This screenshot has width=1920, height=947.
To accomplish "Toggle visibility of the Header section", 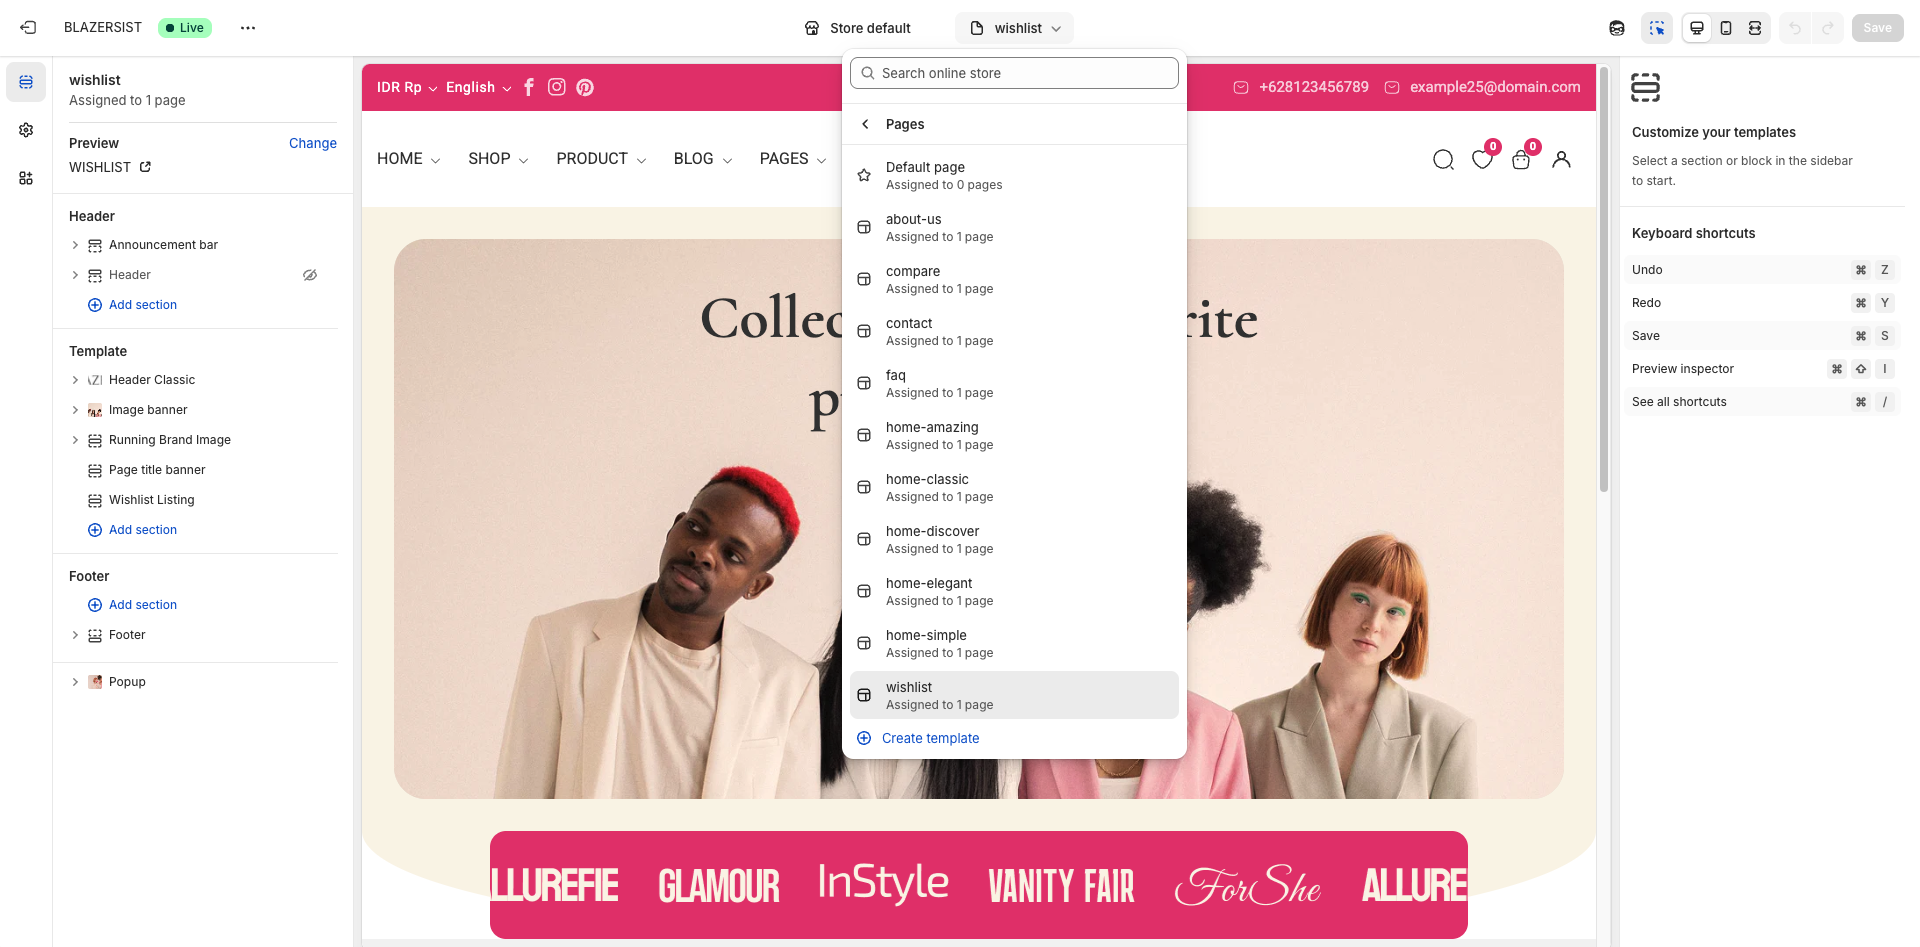I will [310, 275].
